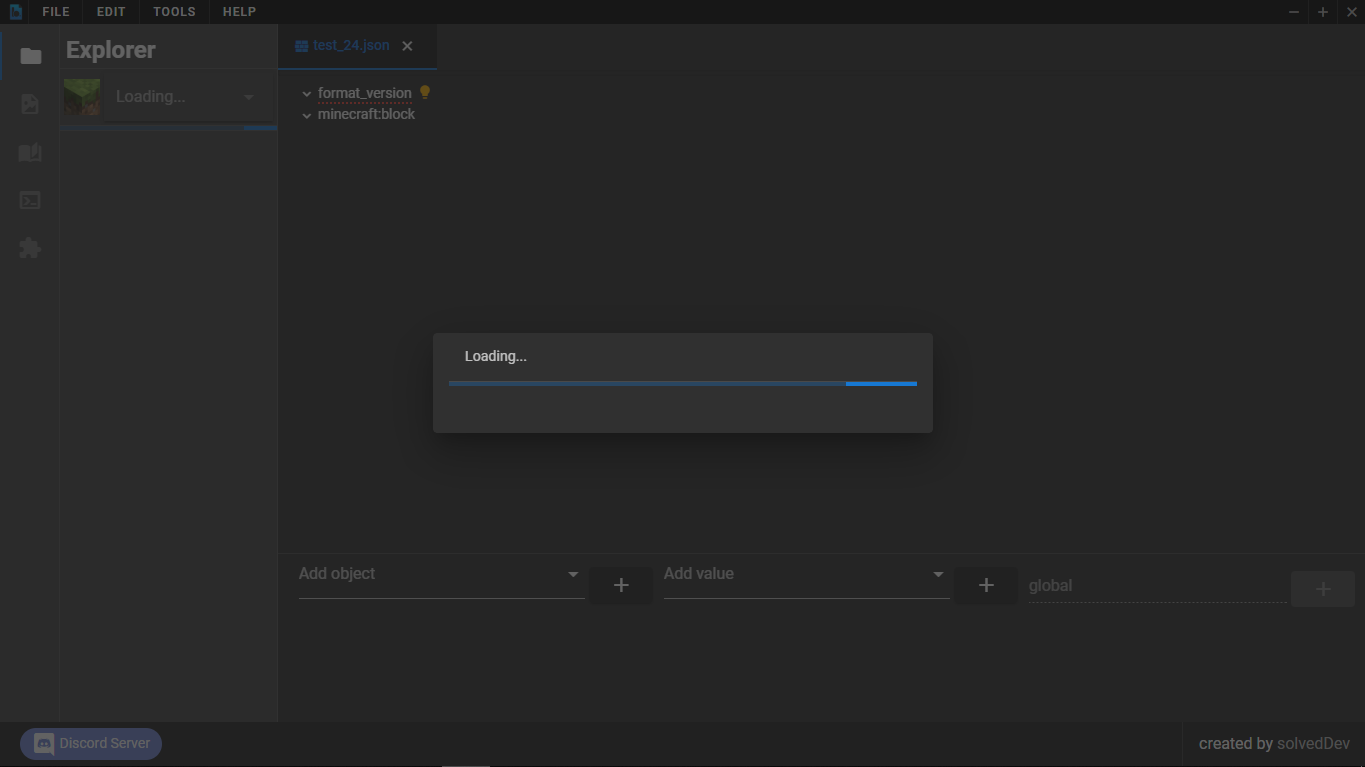
Task: Close the application window
Action: 1351,12
